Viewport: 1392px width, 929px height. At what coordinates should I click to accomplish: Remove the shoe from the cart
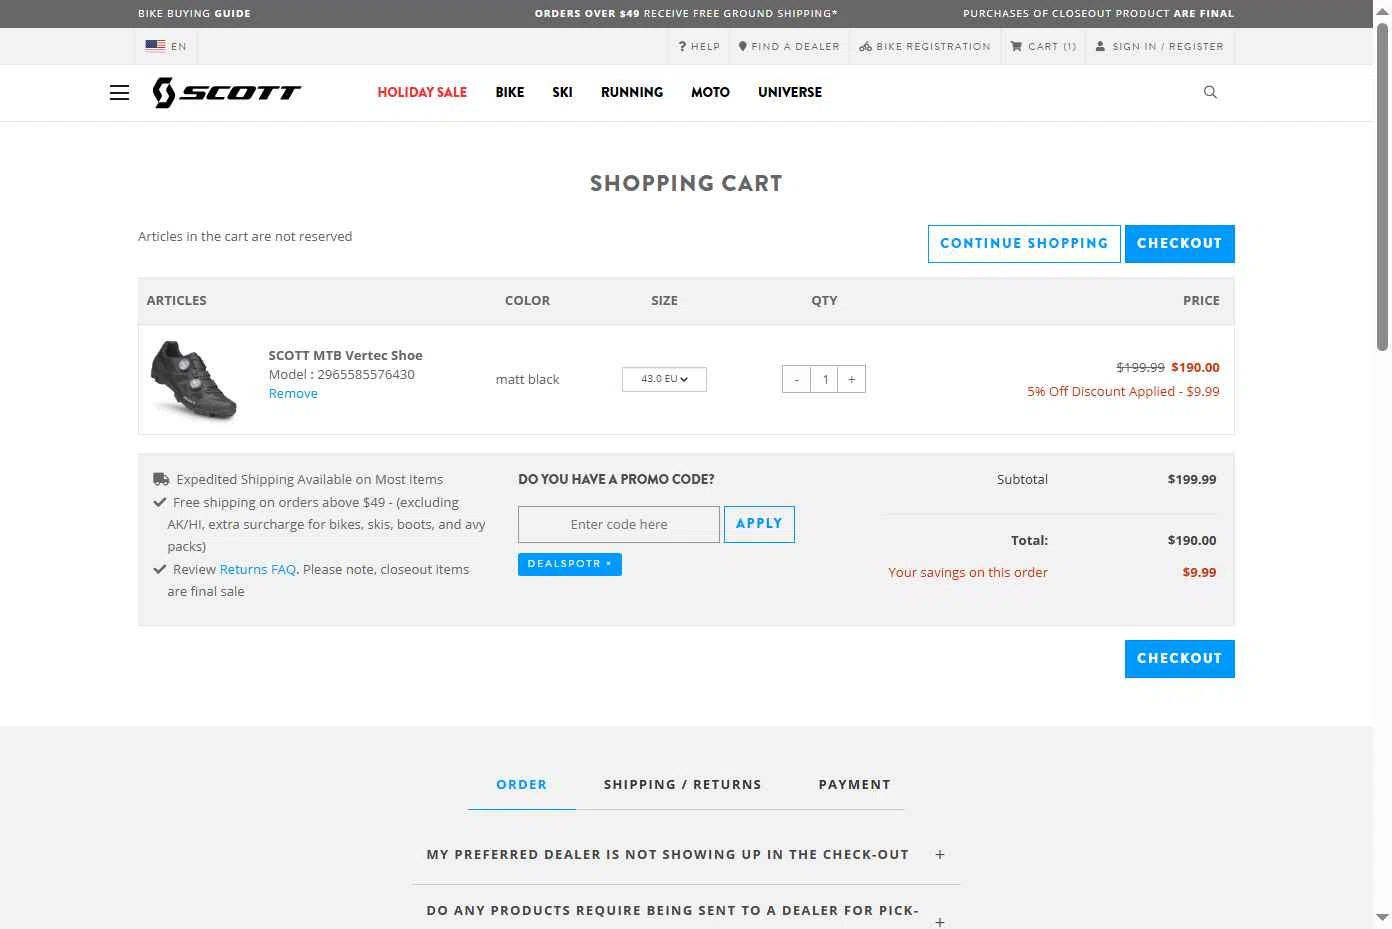pos(293,394)
